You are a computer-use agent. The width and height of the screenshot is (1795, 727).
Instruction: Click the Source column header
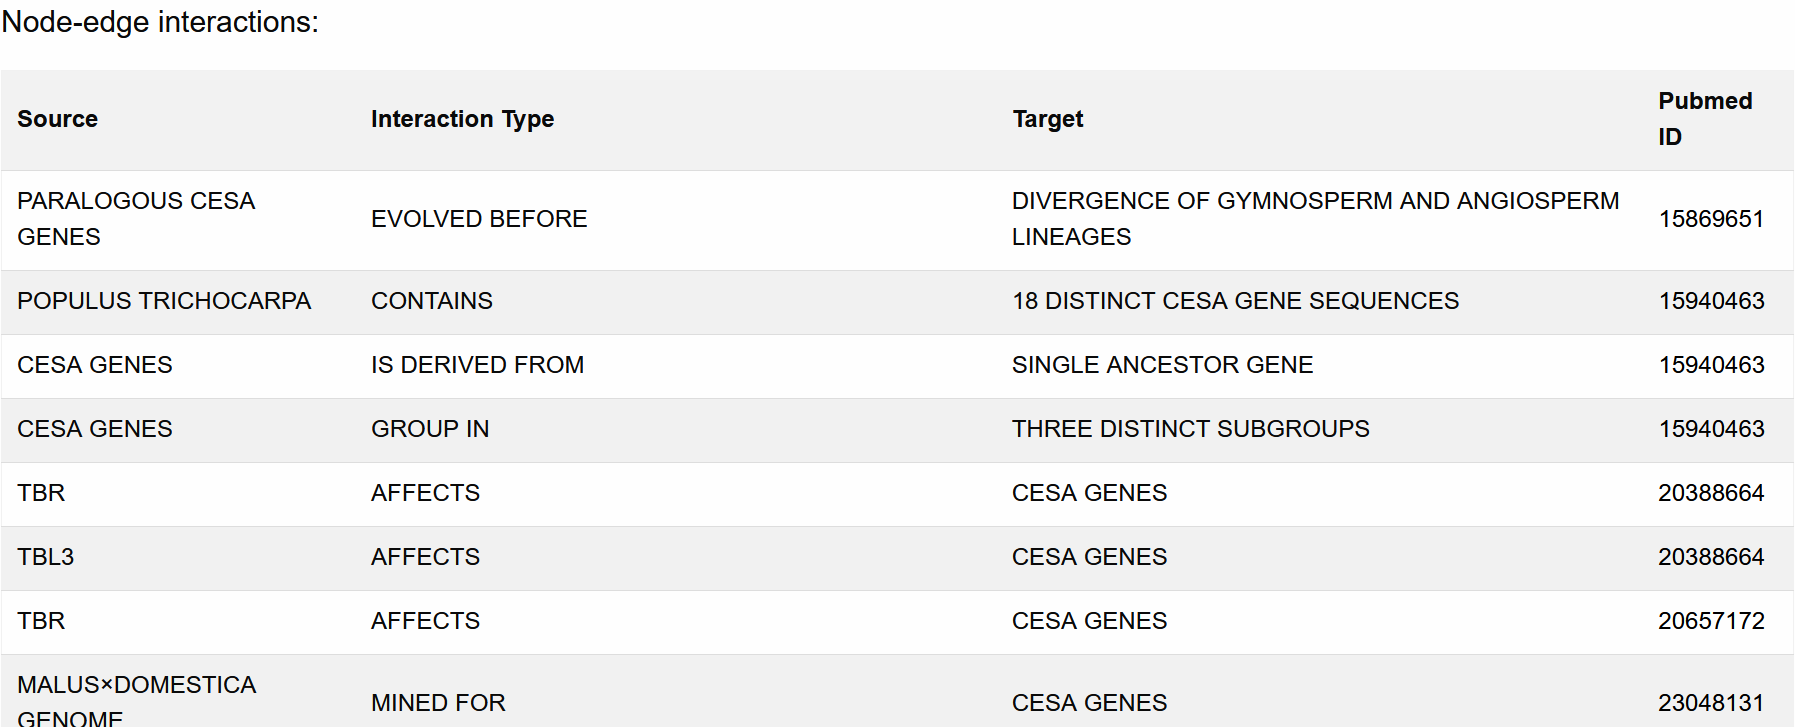(x=57, y=119)
